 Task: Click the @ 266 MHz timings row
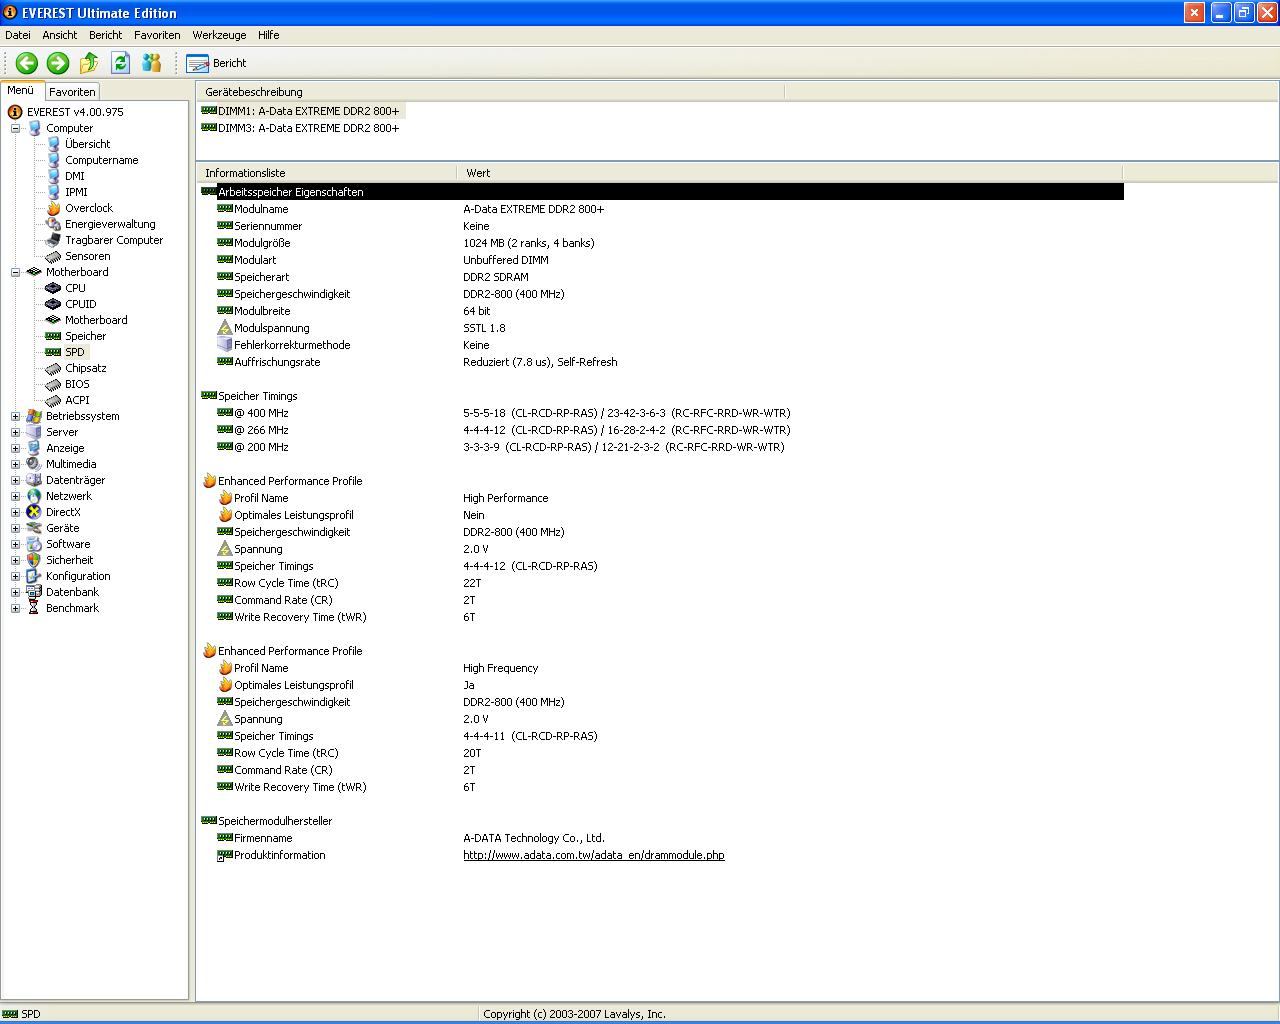(x=662, y=430)
